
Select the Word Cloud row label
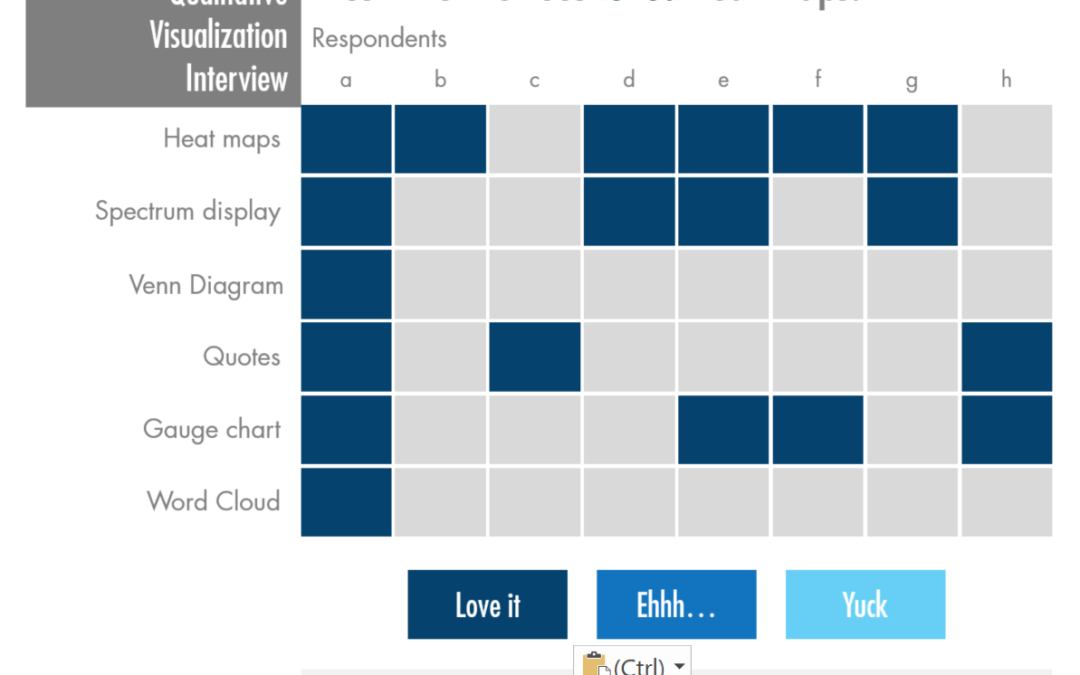point(214,501)
